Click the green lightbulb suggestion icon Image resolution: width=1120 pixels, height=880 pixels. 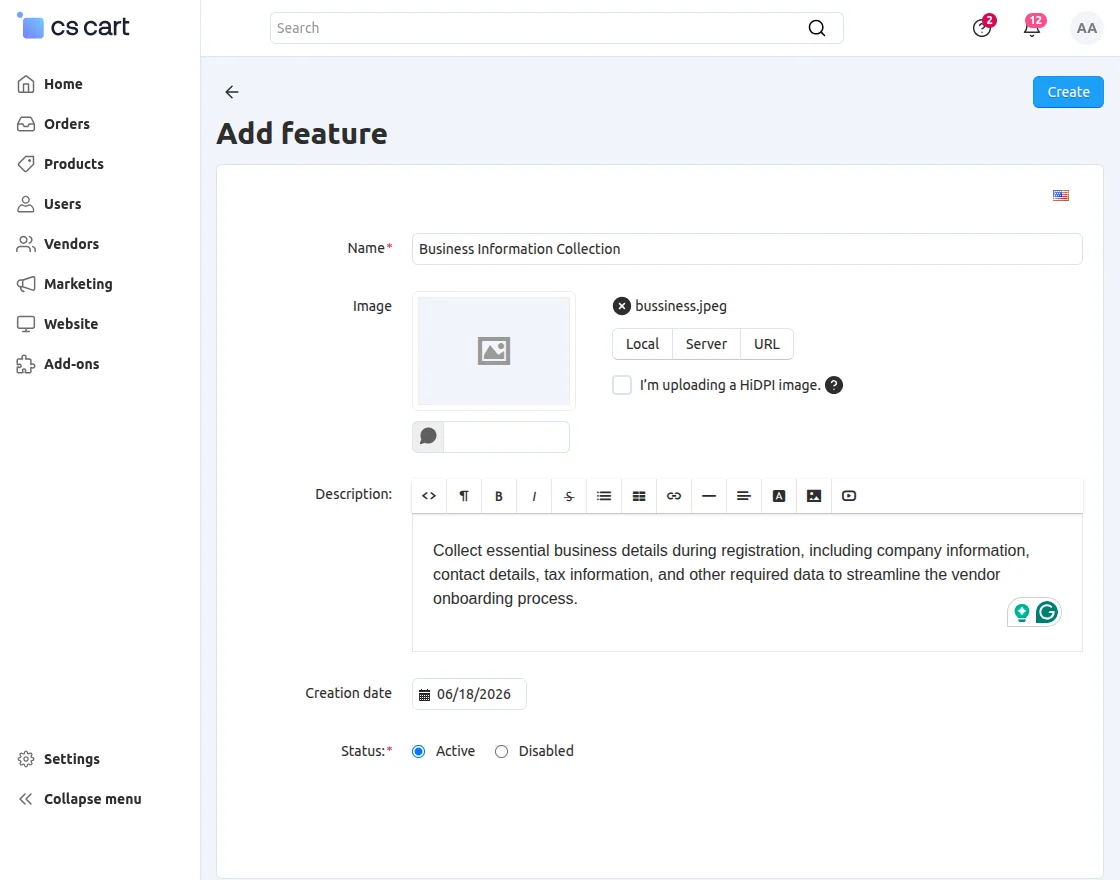[1021, 612]
